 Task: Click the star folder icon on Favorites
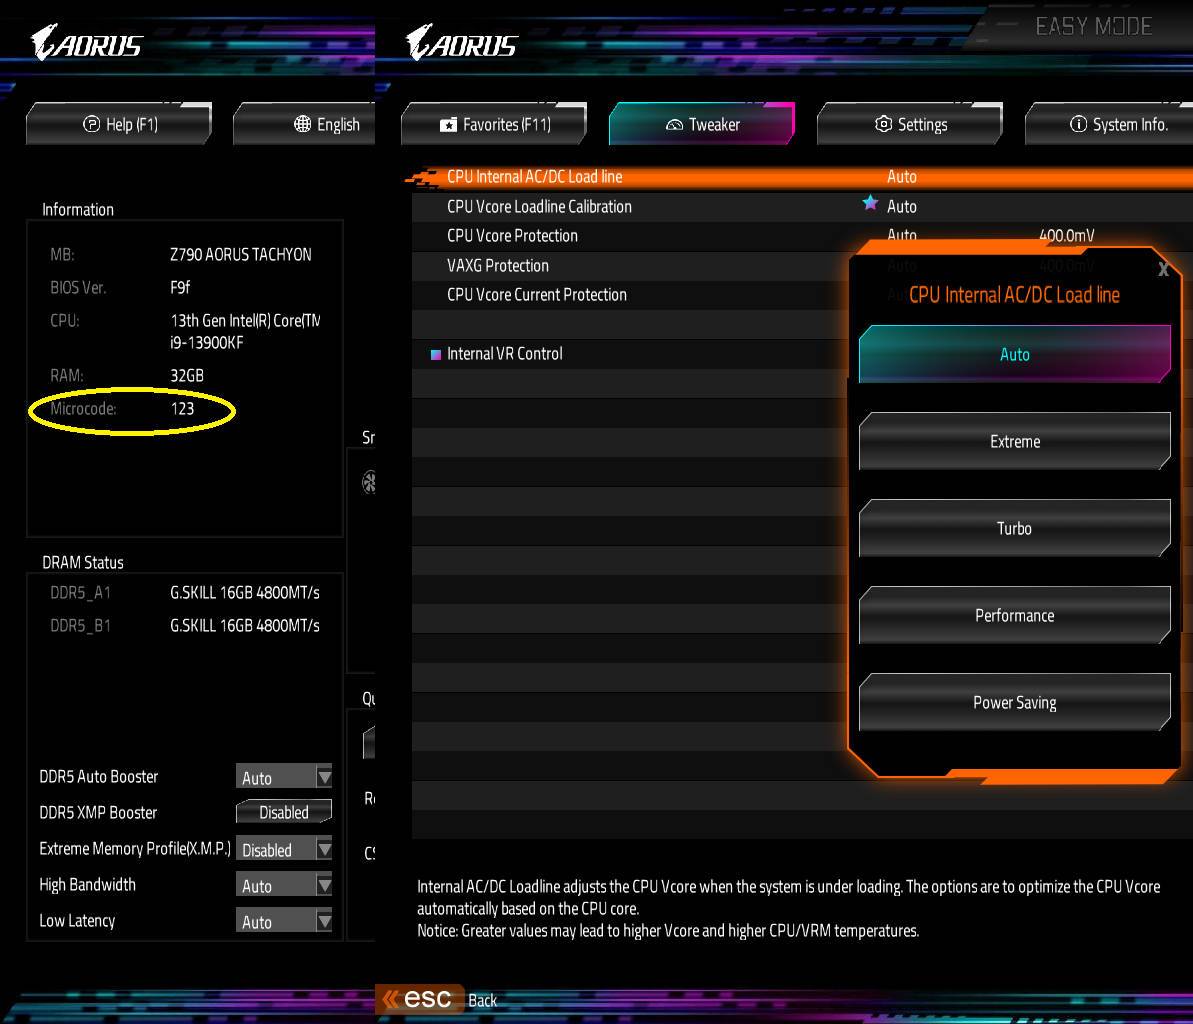pos(448,125)
